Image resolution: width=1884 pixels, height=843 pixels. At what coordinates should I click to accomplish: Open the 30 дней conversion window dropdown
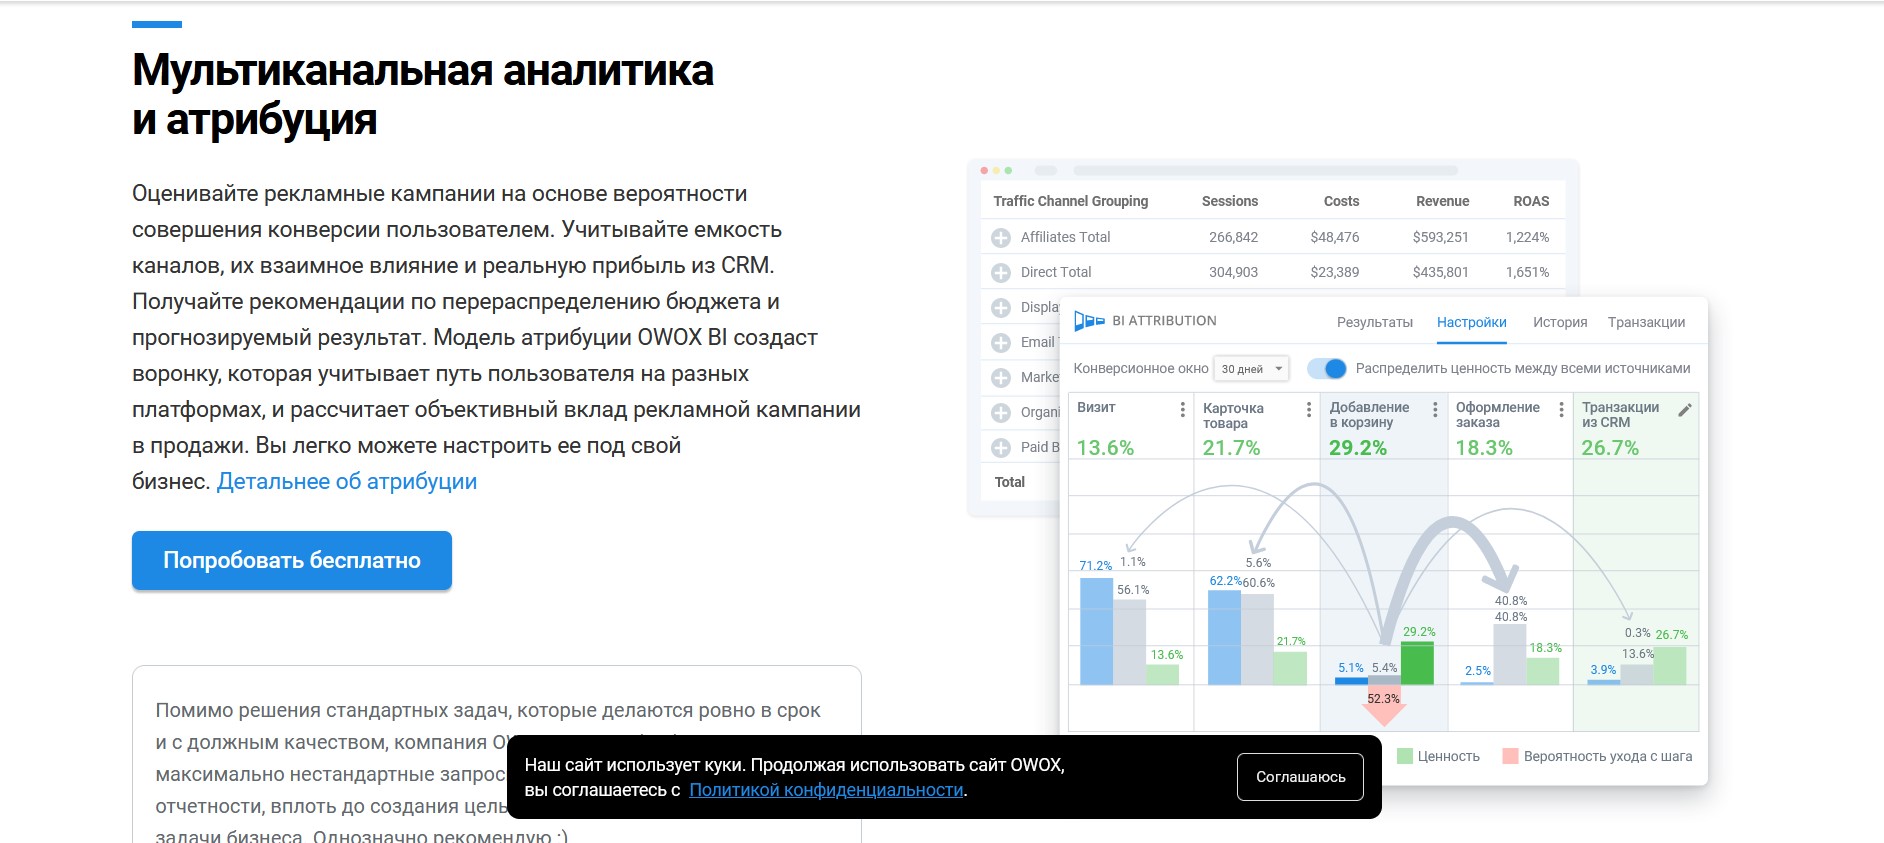1251,369
